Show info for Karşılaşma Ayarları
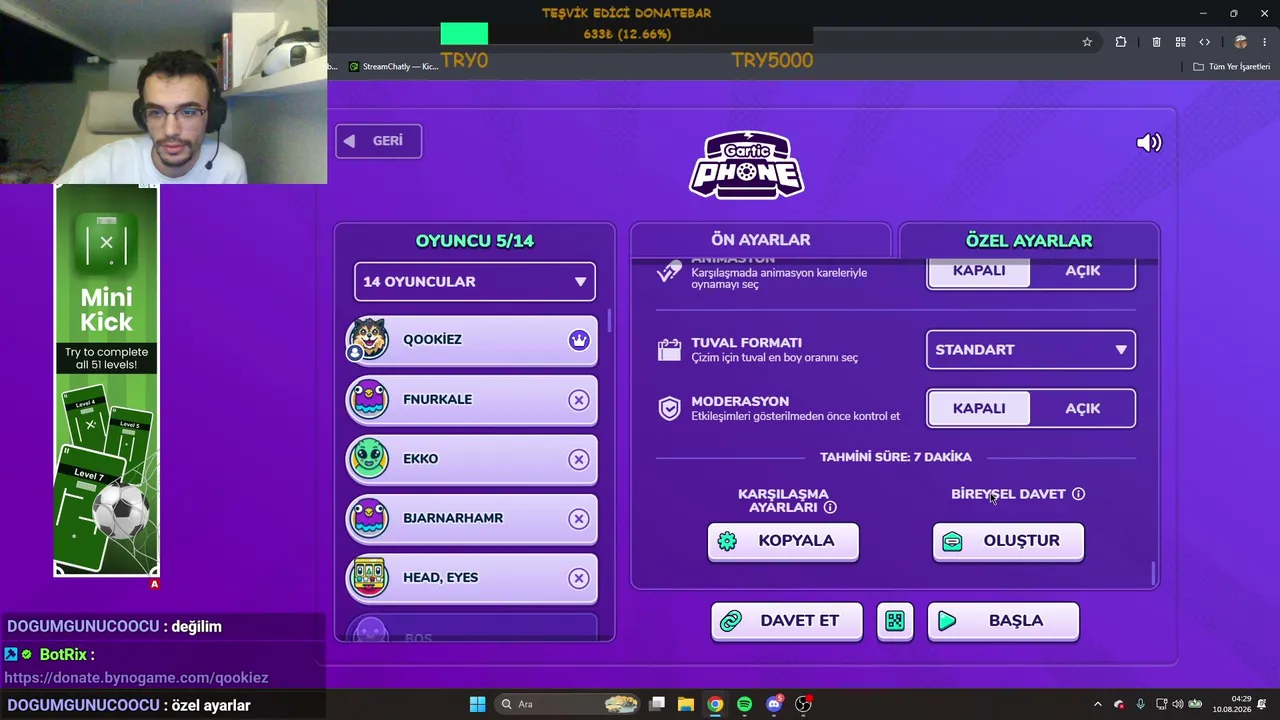The width and height of the screenshot is (1280, 720). click(x=830, y=507)
